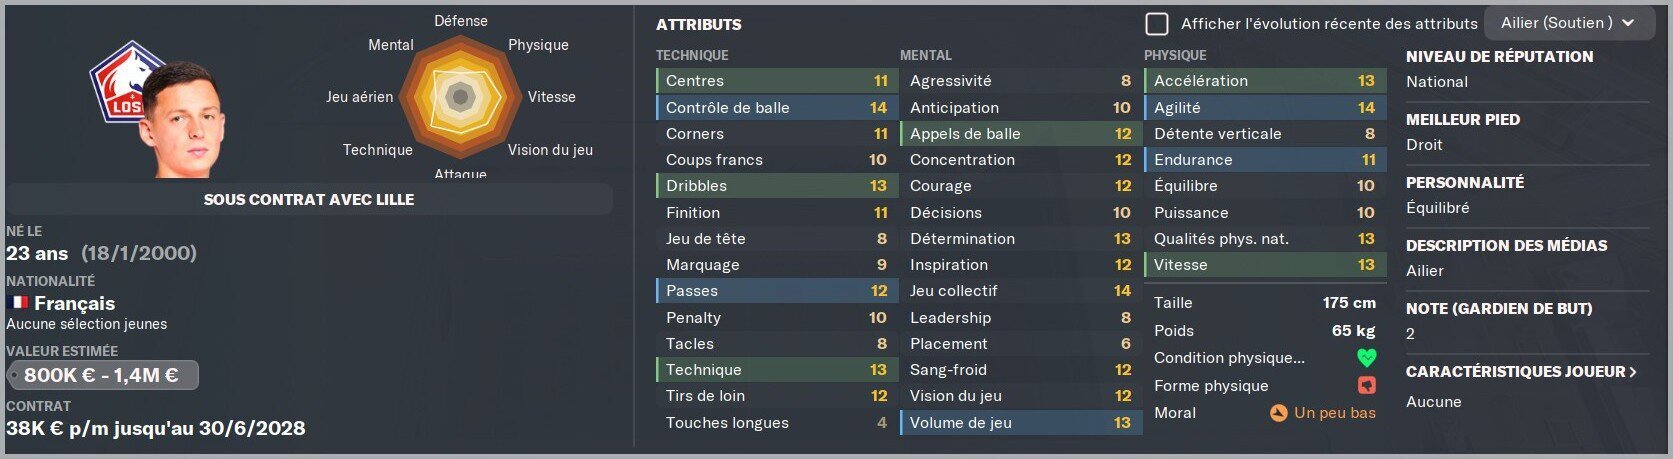Click the octagonal attribute radar chart
Viewport: 1673px width, 459px height.
click(460, 97)
